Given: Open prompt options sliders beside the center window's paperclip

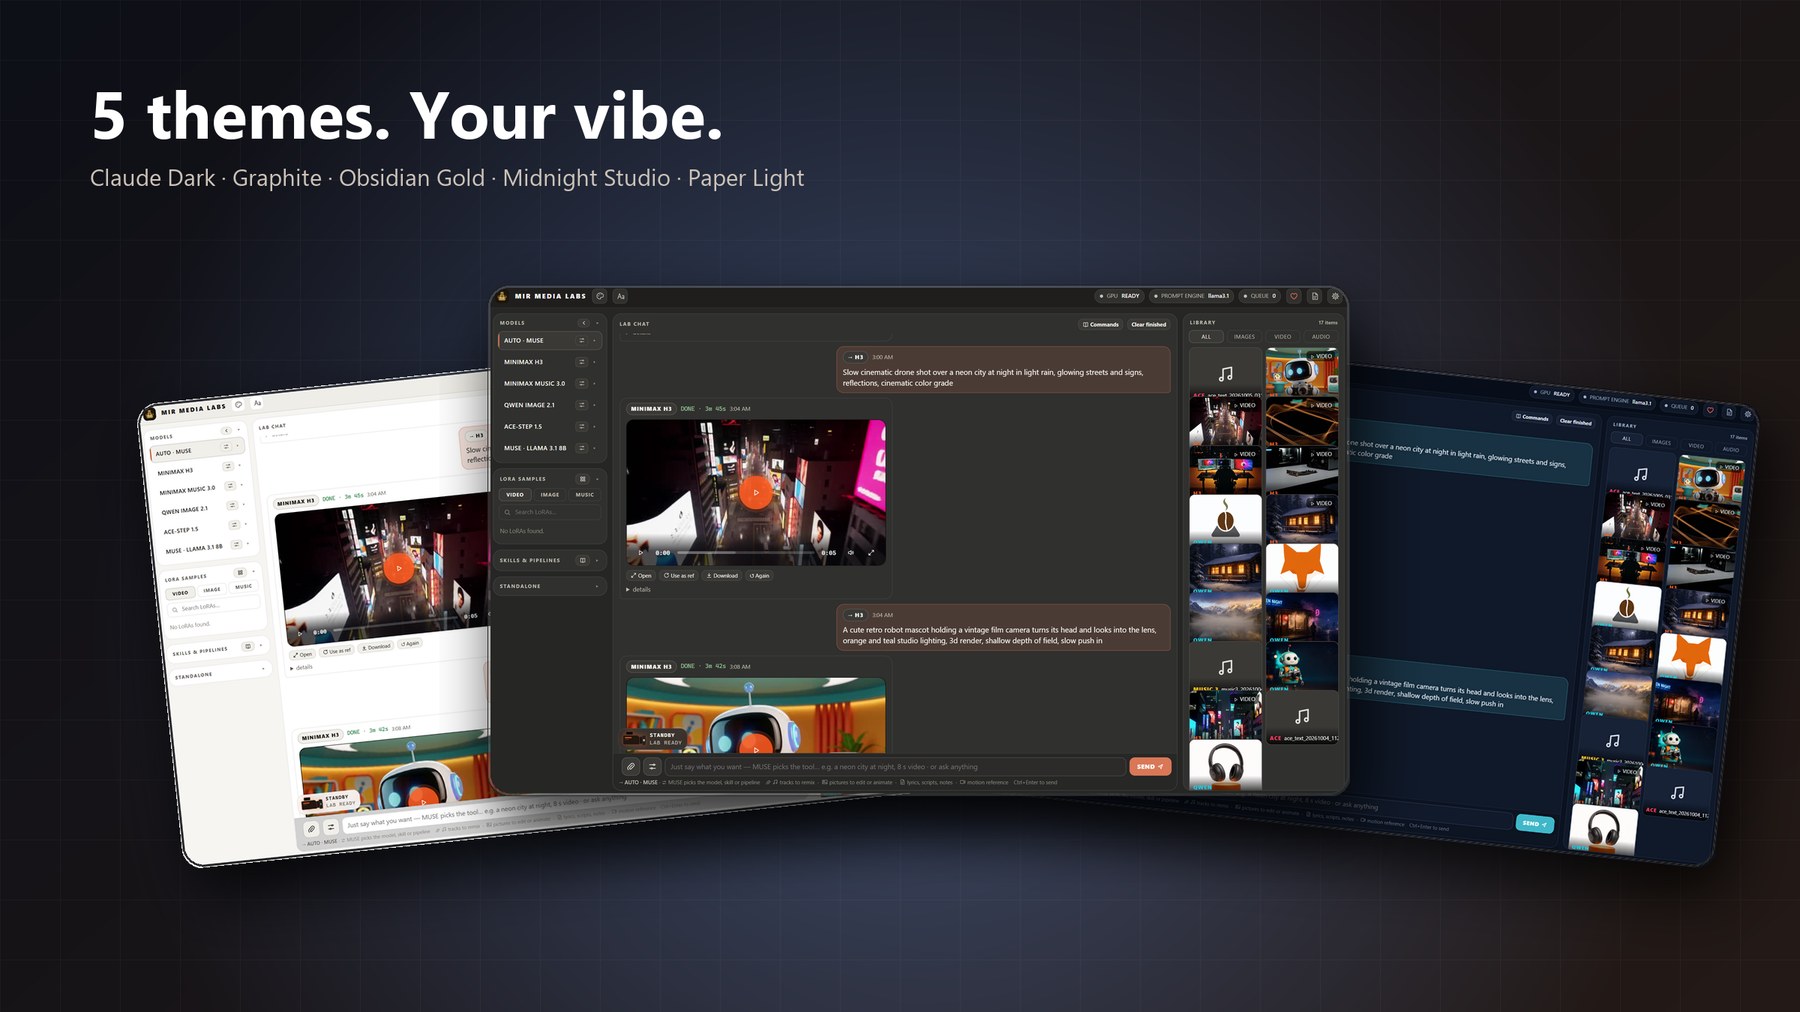Looking at the screenshot, I should [x=652, y=767].
